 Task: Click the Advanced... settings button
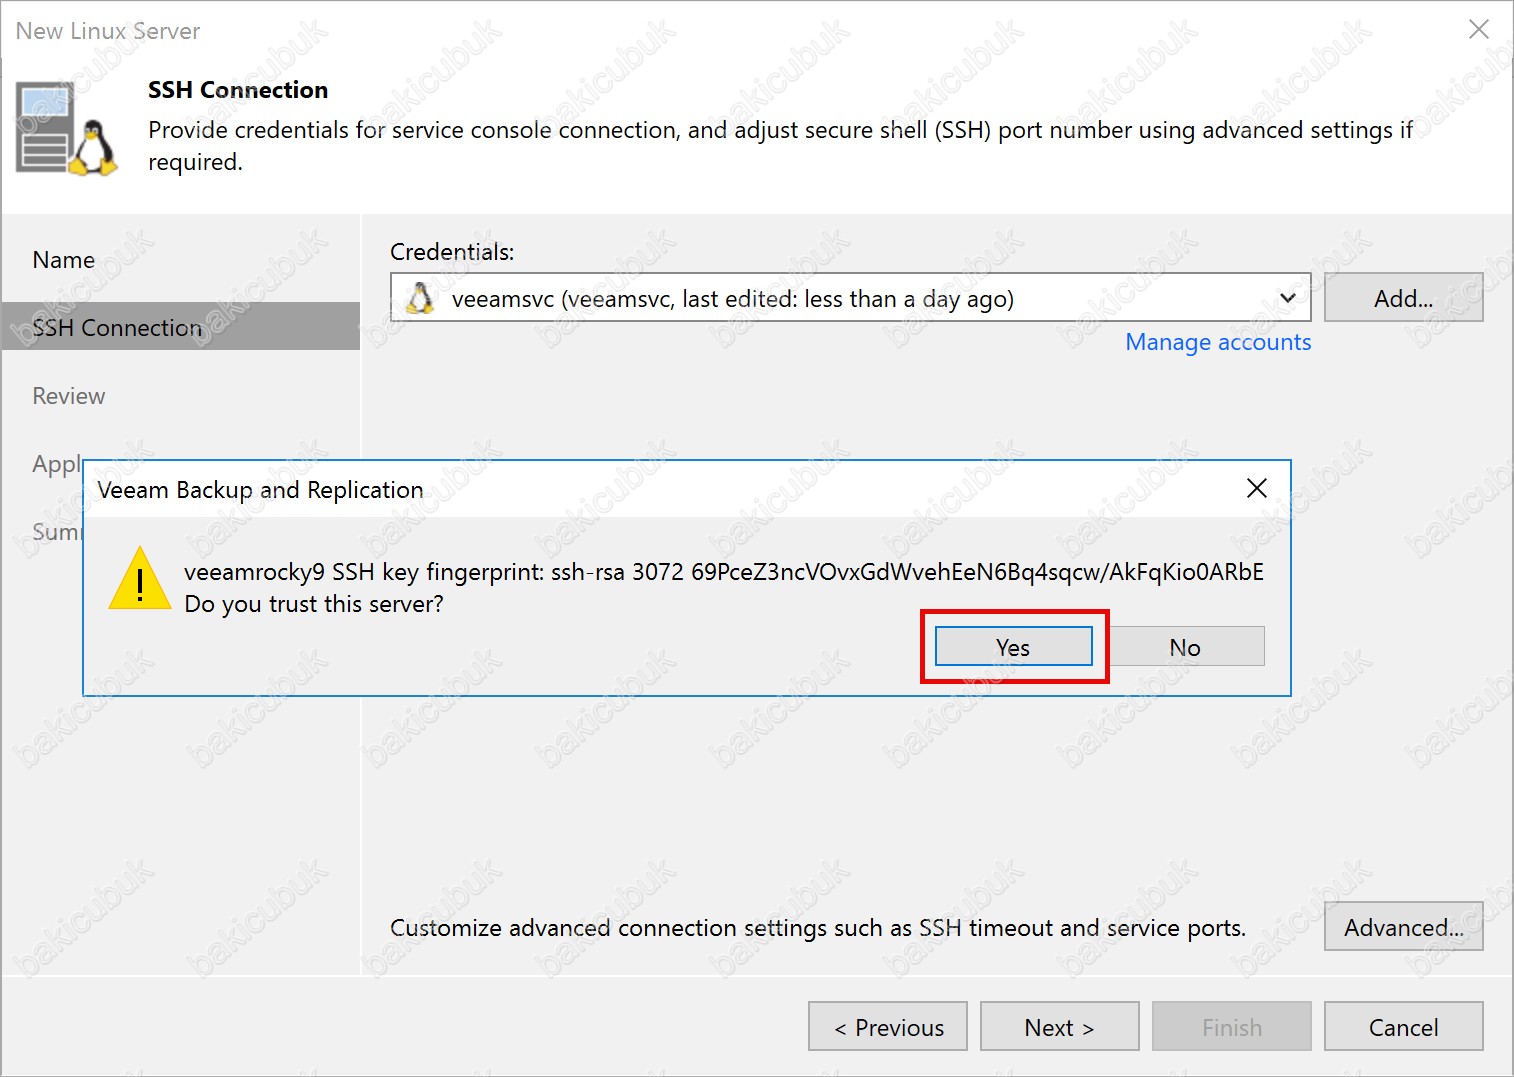(1403, 927)
